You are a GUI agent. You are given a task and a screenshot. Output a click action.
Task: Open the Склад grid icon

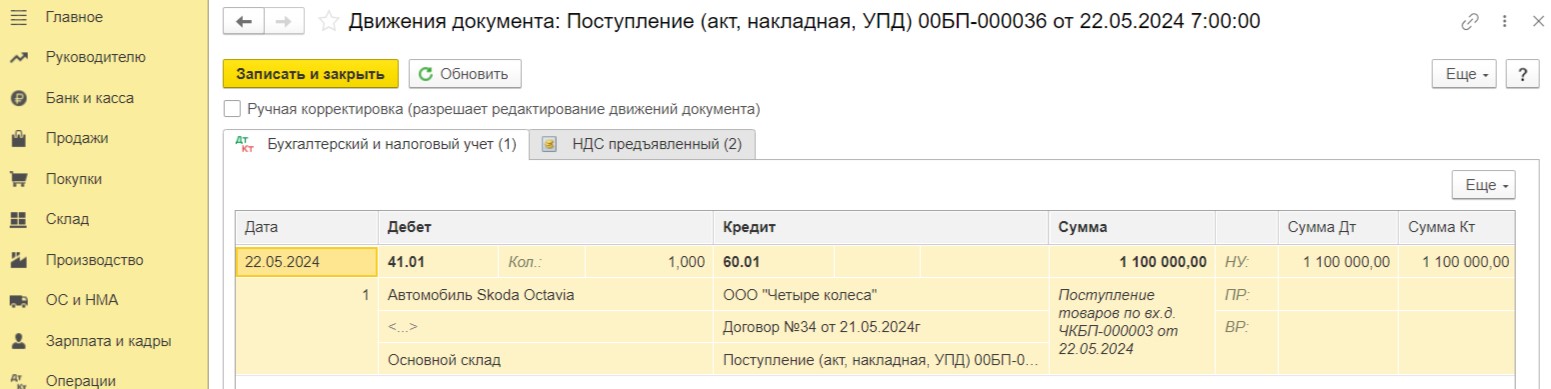click(x=17, y=219)
